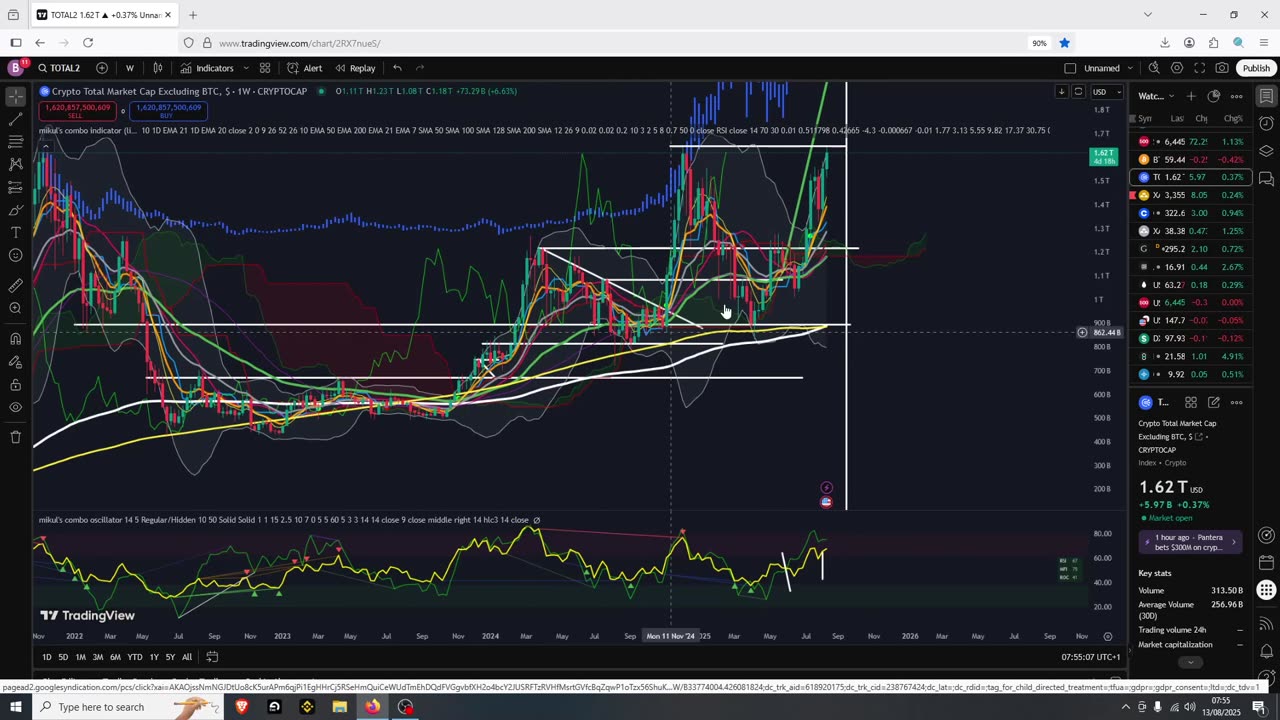Open watchlist more options menu

pyautogui.click(x=1237, y=96)
